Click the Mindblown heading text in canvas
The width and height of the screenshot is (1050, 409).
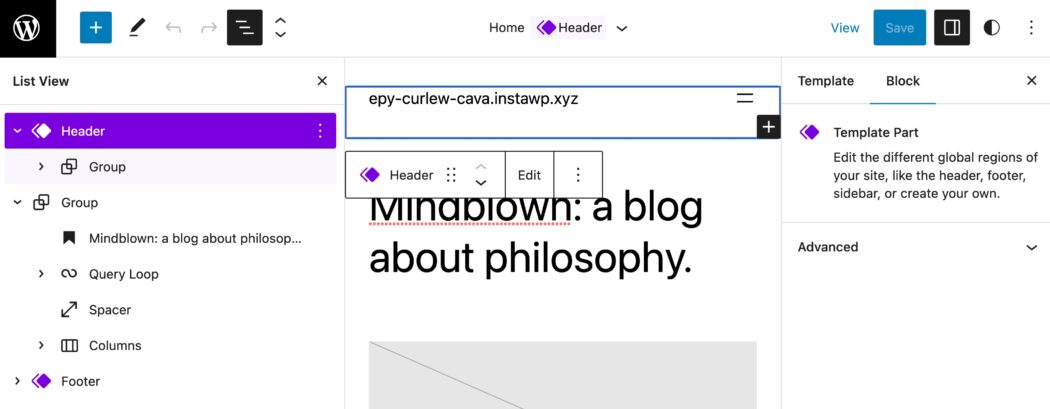(536, 232)
